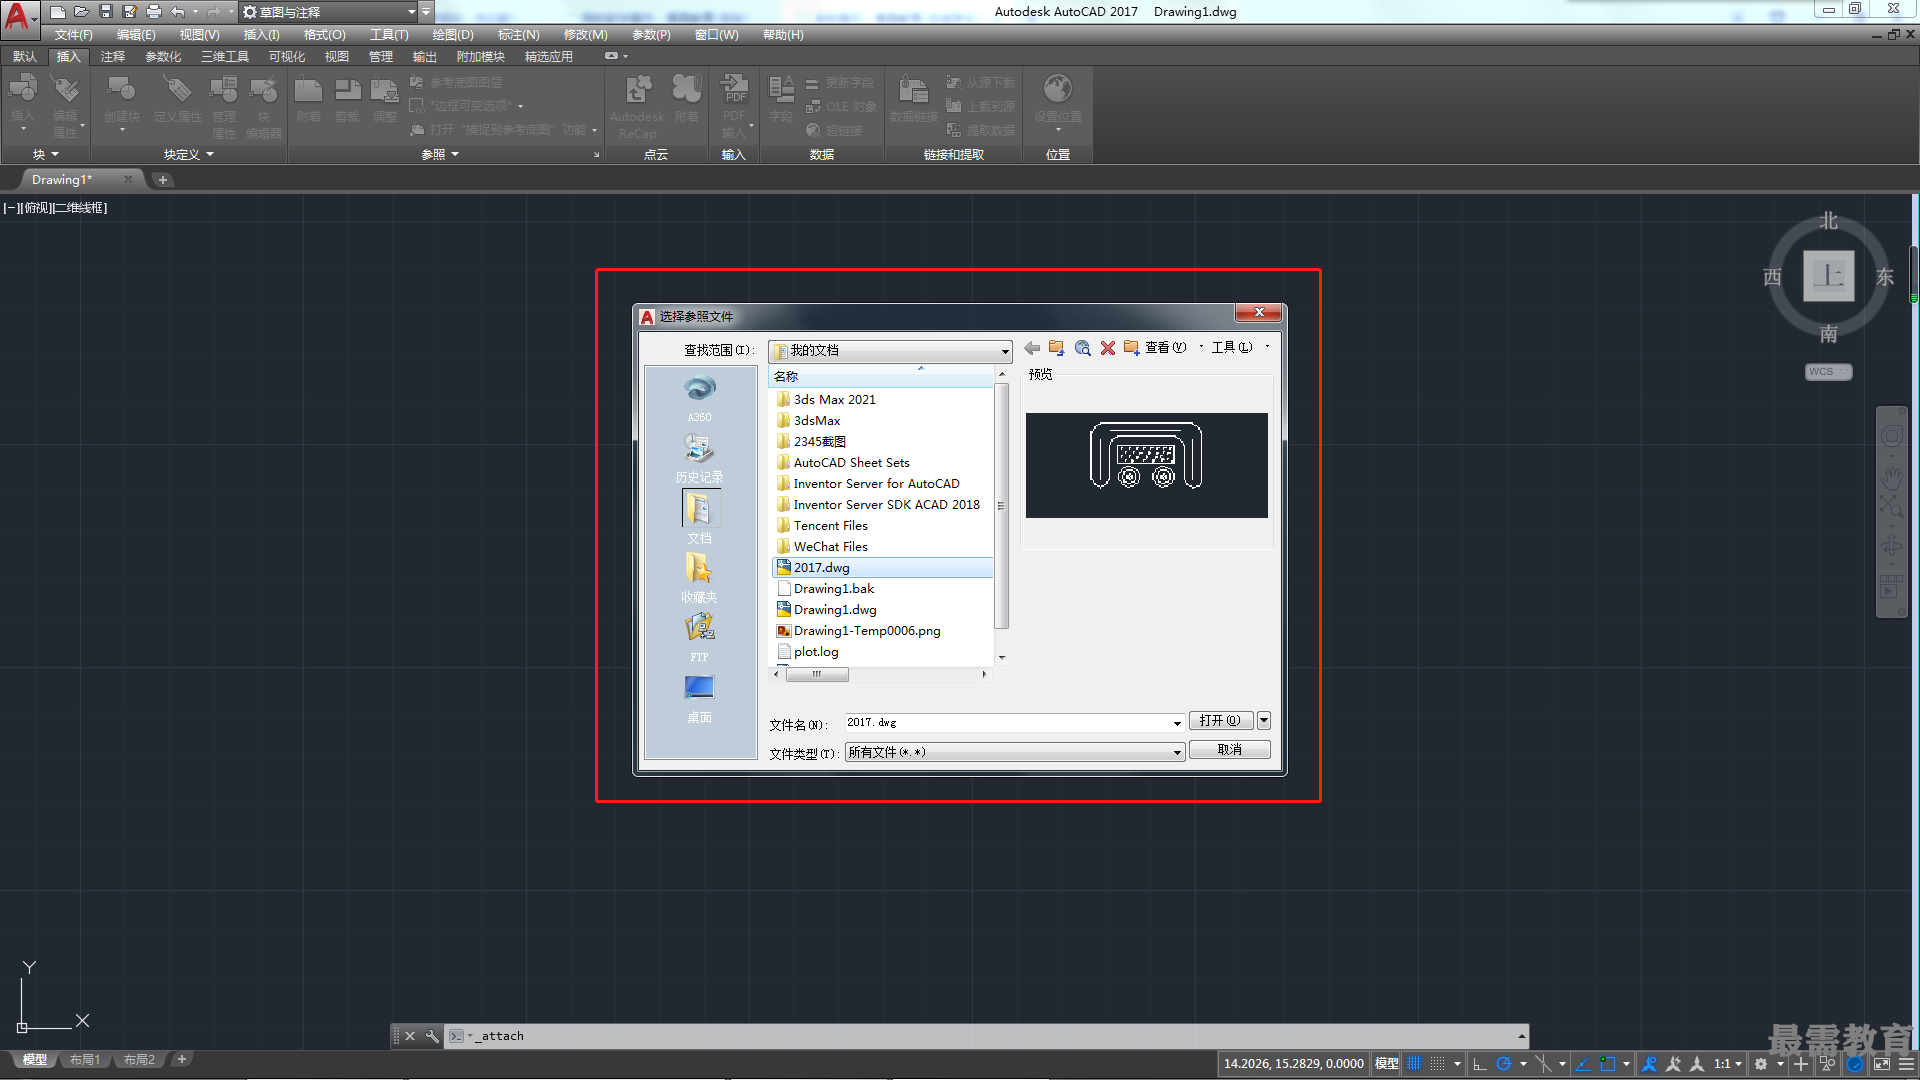Click the Plot/Print icon in quick access toolbar
Viewport: 1920px width, 1080px height.
coord(154,12)
